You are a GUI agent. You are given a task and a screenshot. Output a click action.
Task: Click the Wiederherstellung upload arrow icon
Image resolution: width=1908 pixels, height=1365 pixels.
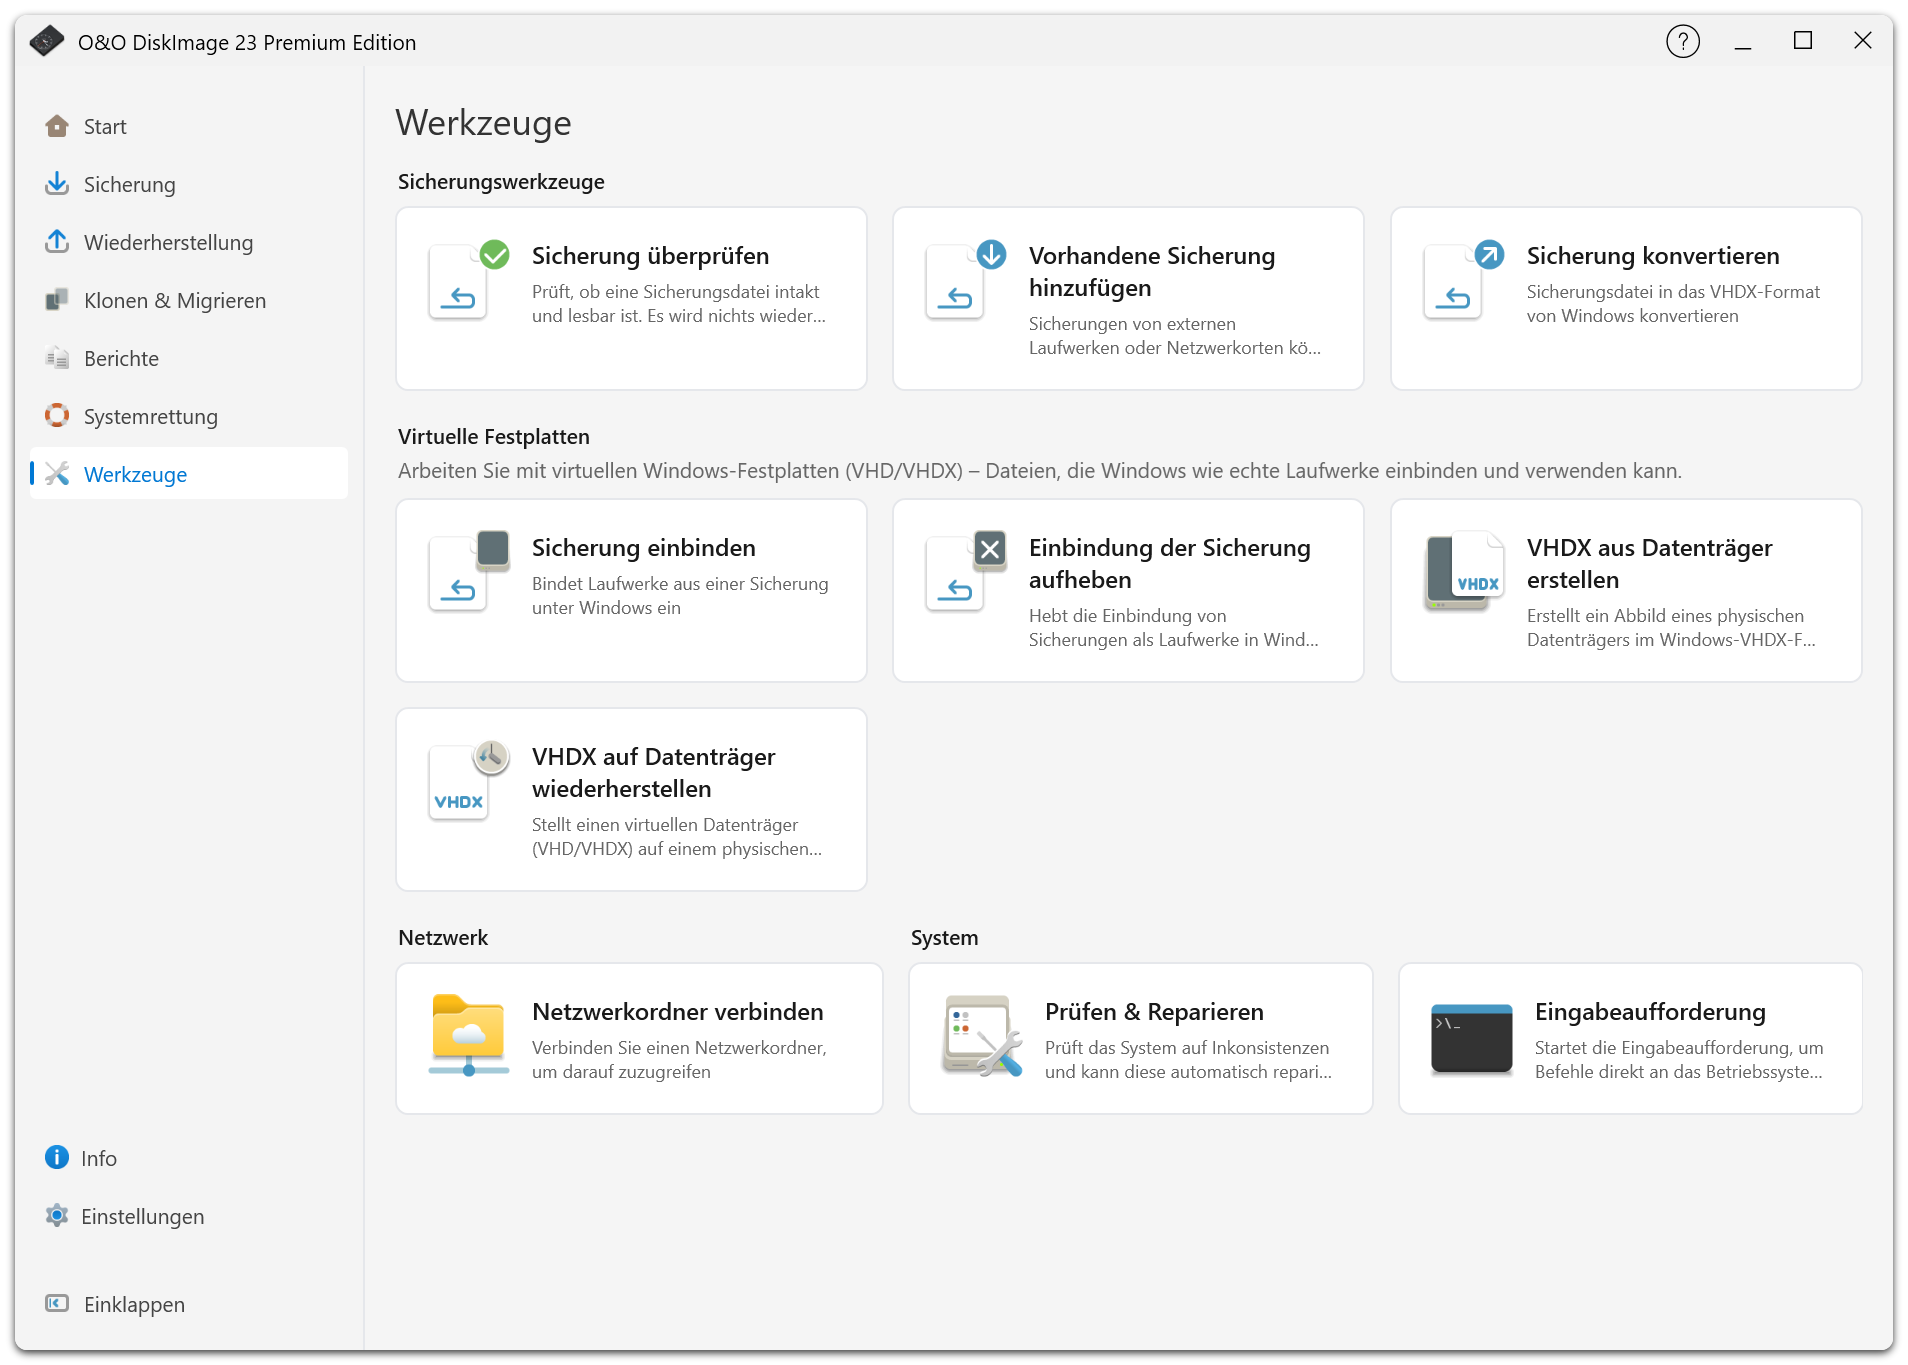57,242
